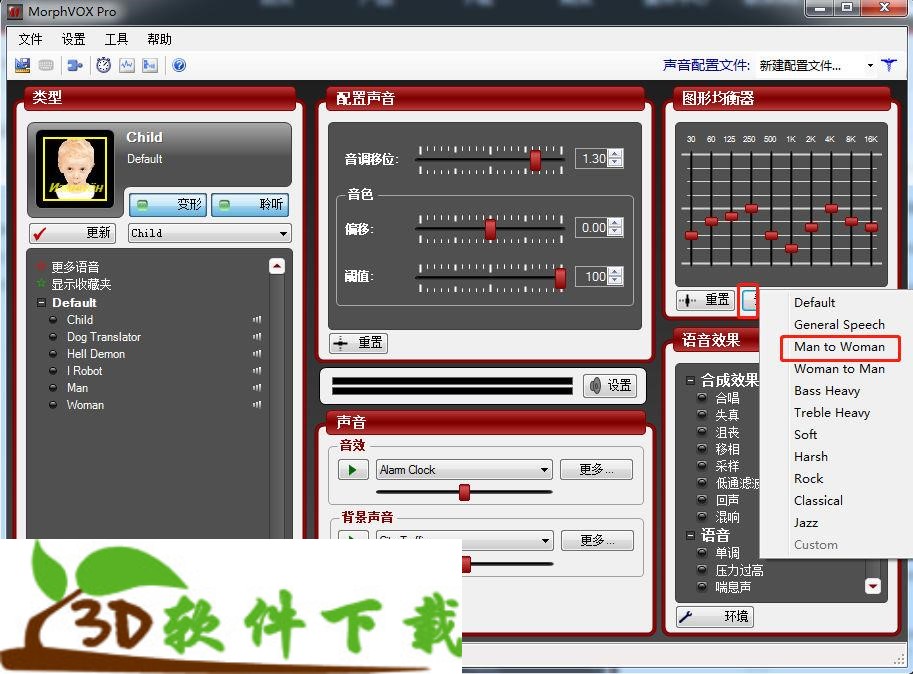This screenshot has height=674, width=913.
Task: Collapse the 语音 effects group
Action: coord(690,535)
